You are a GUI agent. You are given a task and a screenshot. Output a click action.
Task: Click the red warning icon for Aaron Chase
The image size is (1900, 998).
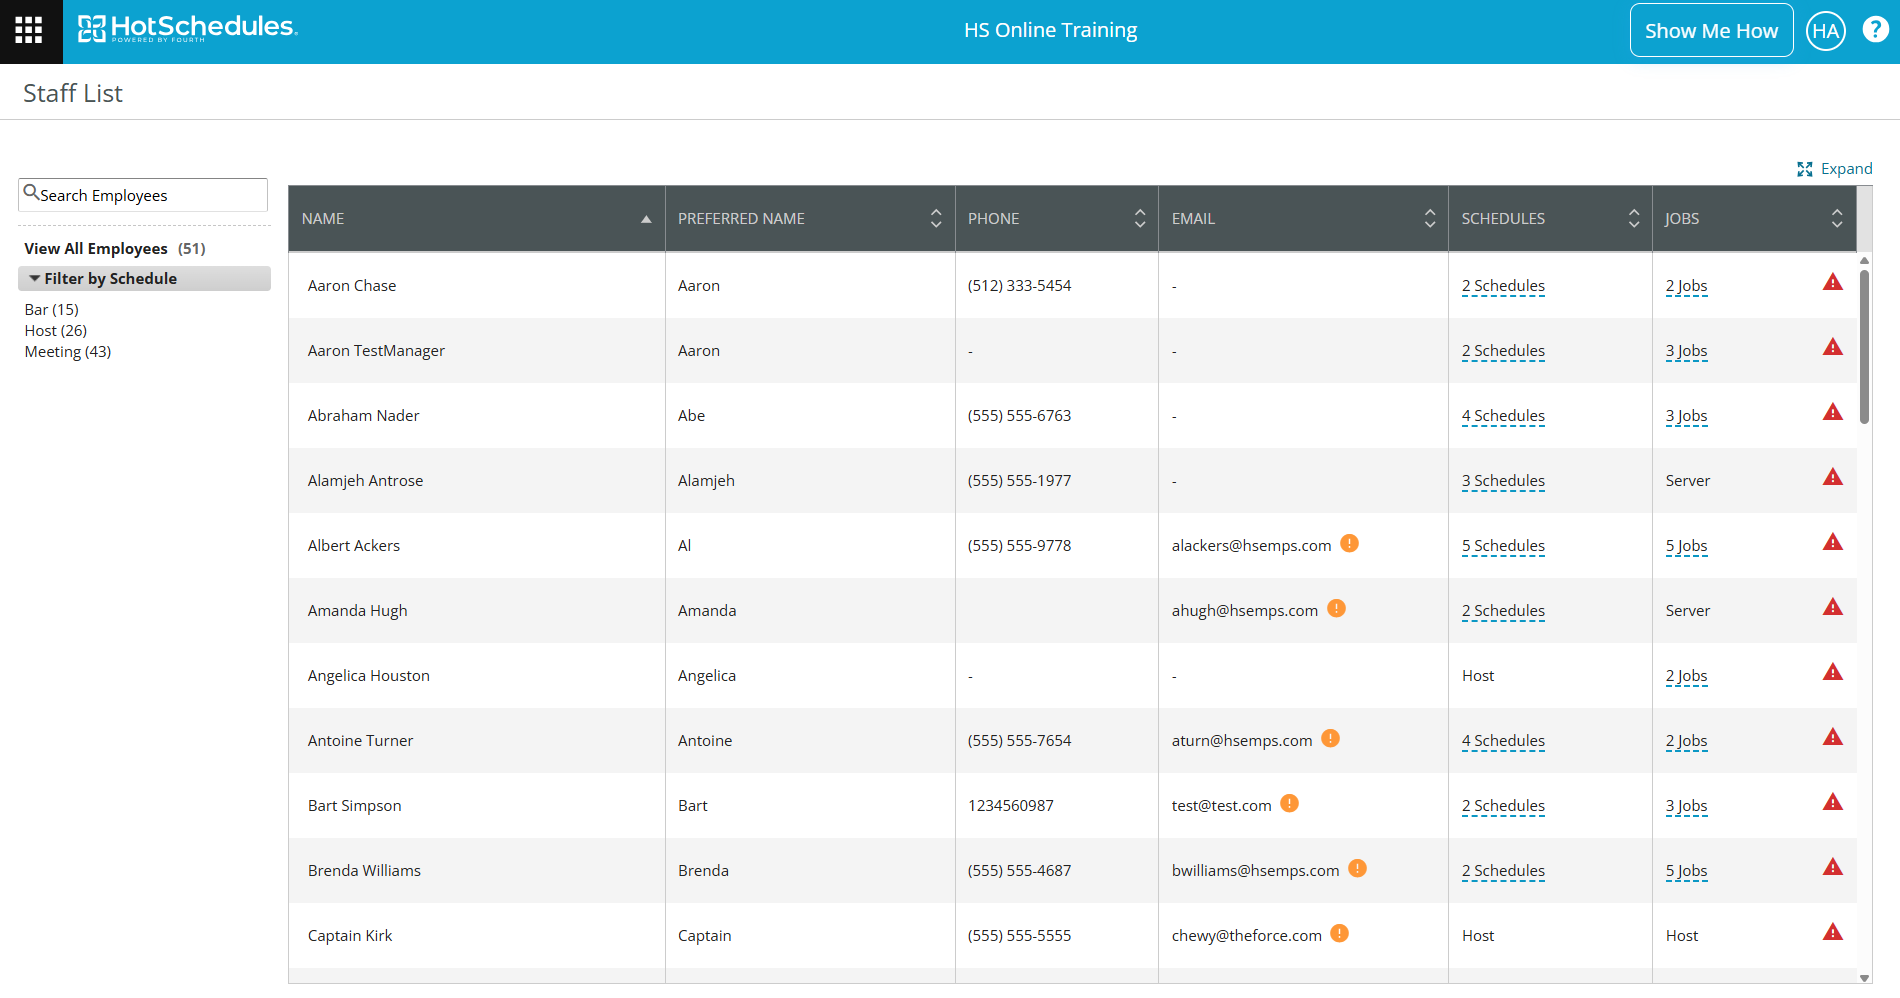pos(1832,283)
